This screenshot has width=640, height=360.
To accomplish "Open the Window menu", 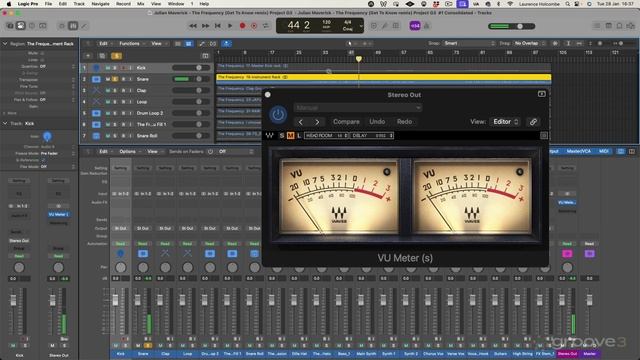I will (x=176, y=4).
